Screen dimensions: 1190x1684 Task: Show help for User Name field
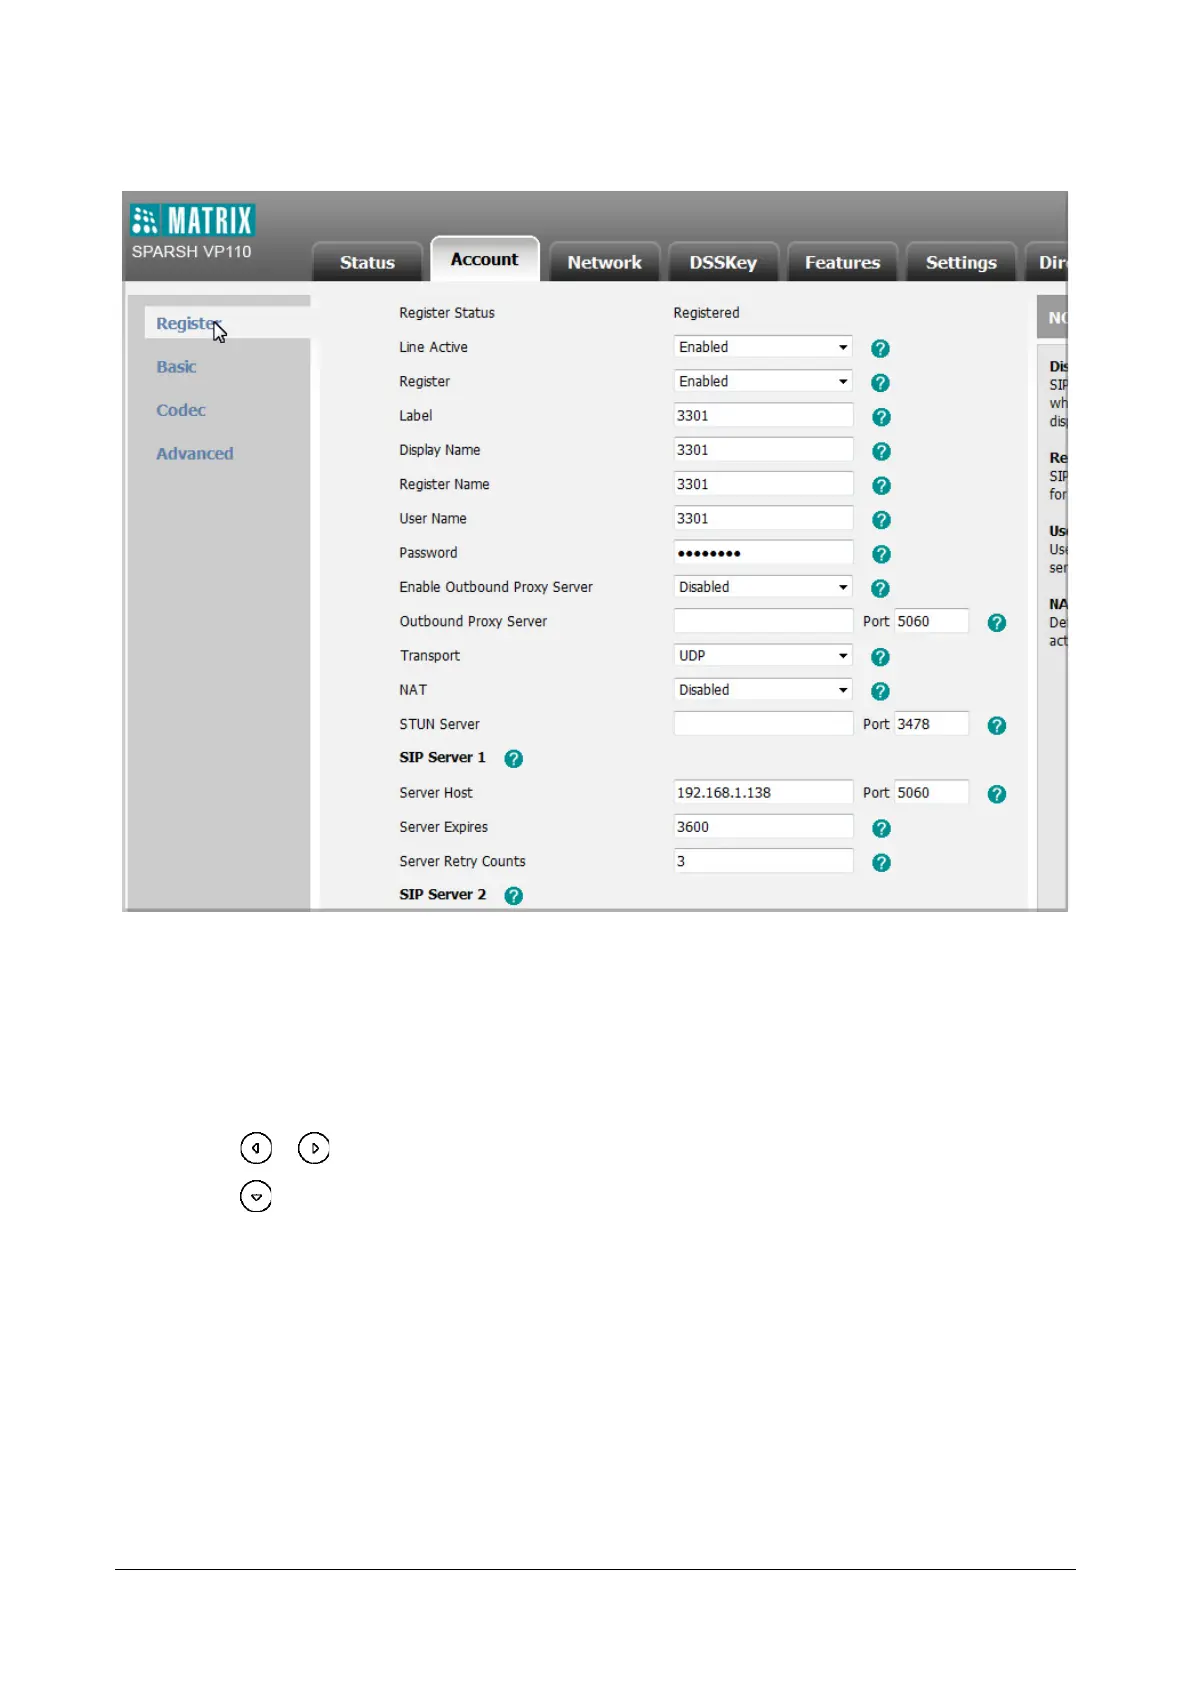tap(881, 520)
